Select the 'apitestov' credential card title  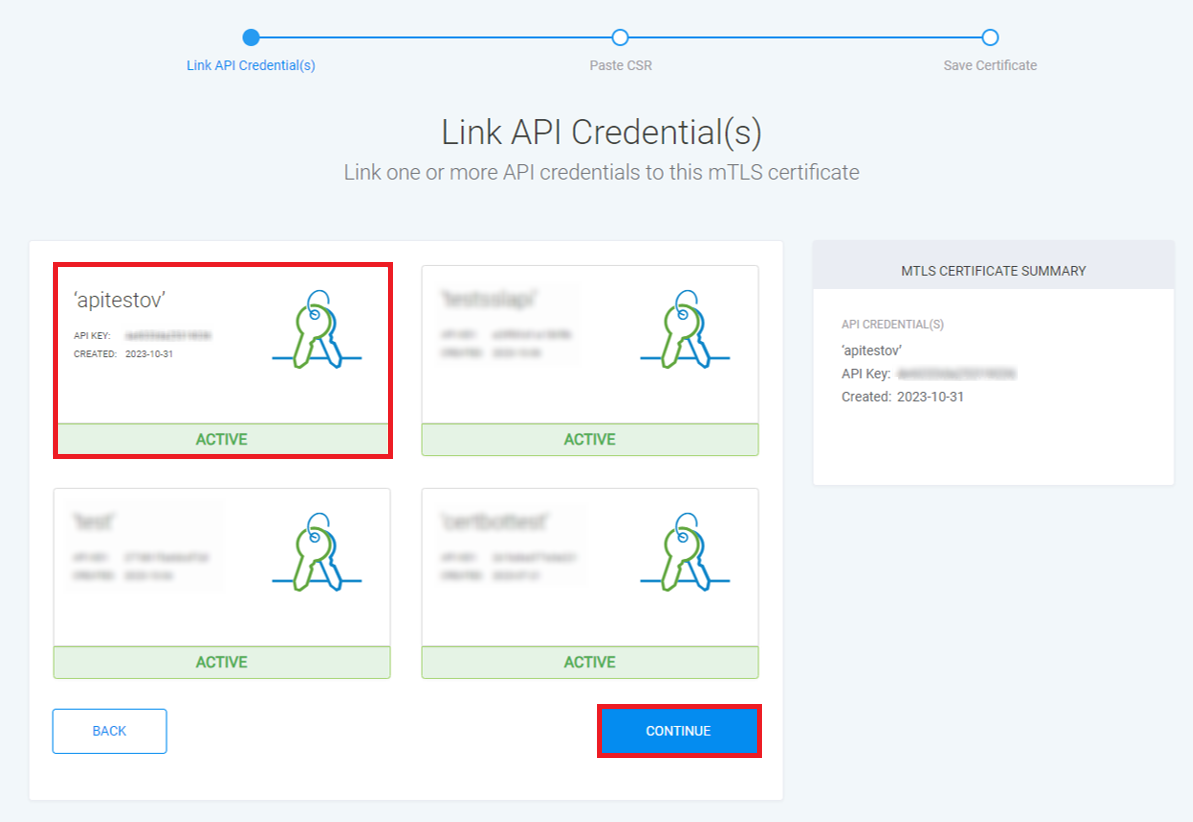point(119,299)
